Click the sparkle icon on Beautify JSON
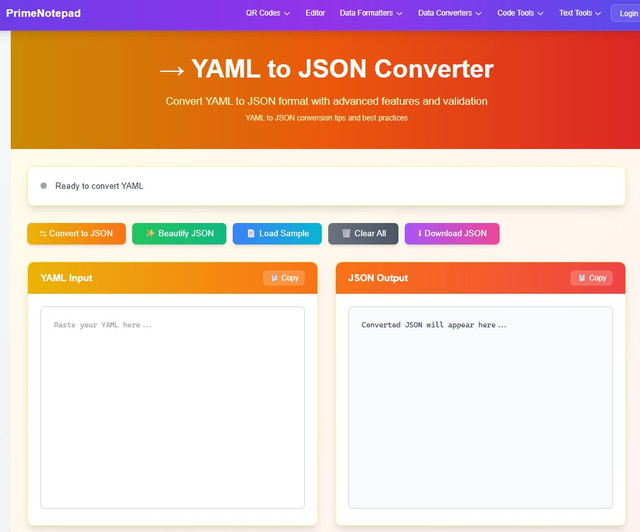Viewport: 640px width, 532px height. click(x=150, y=233)
